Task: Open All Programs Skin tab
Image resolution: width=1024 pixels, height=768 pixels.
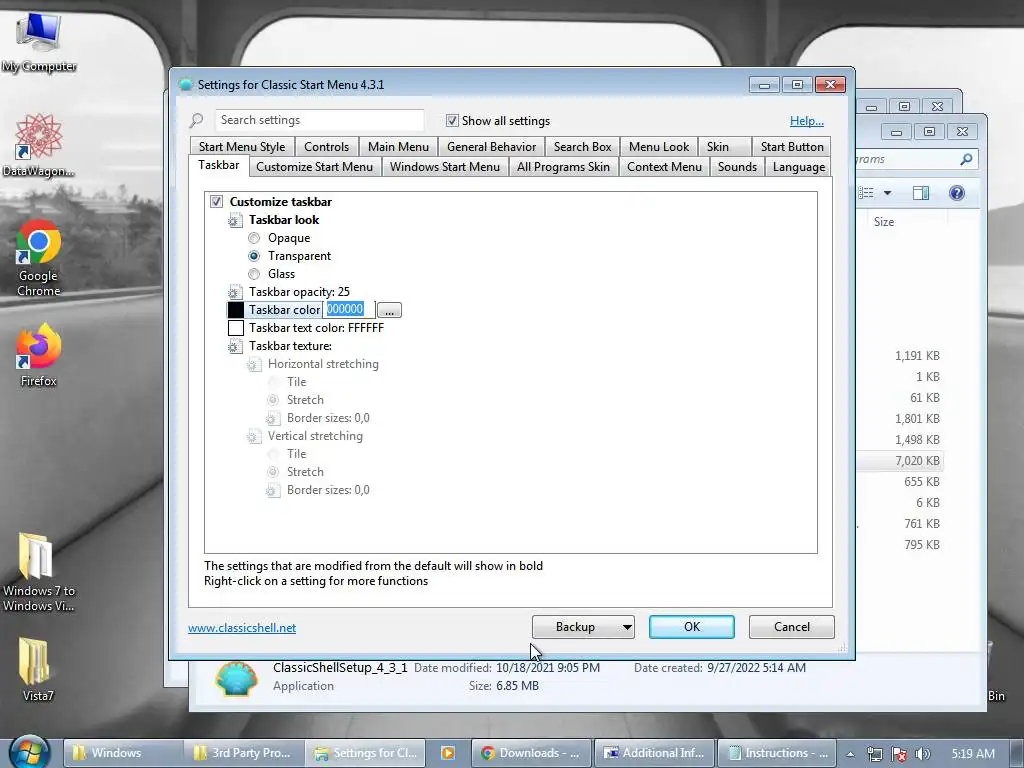Action: coord(564,167)
